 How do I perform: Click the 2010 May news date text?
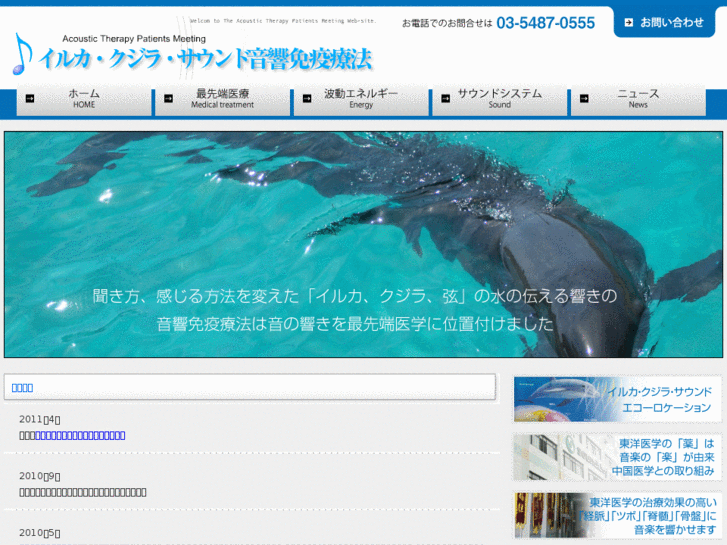point(39,533)
